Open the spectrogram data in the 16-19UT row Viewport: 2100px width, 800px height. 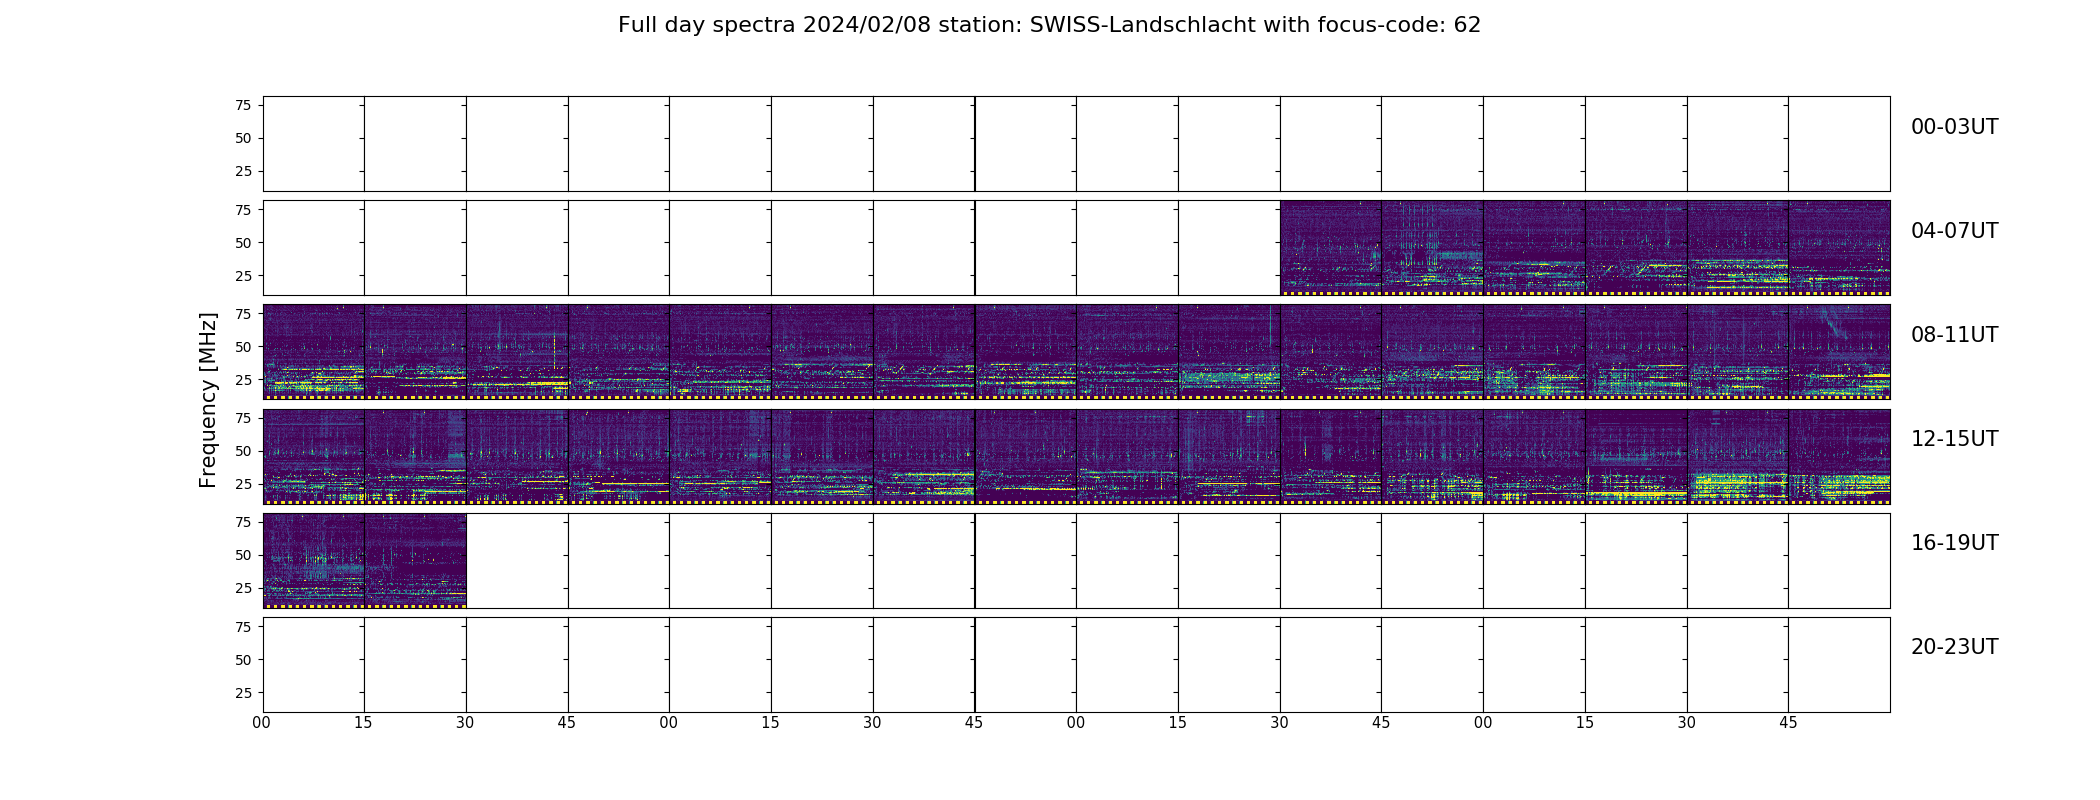[365, 560]
